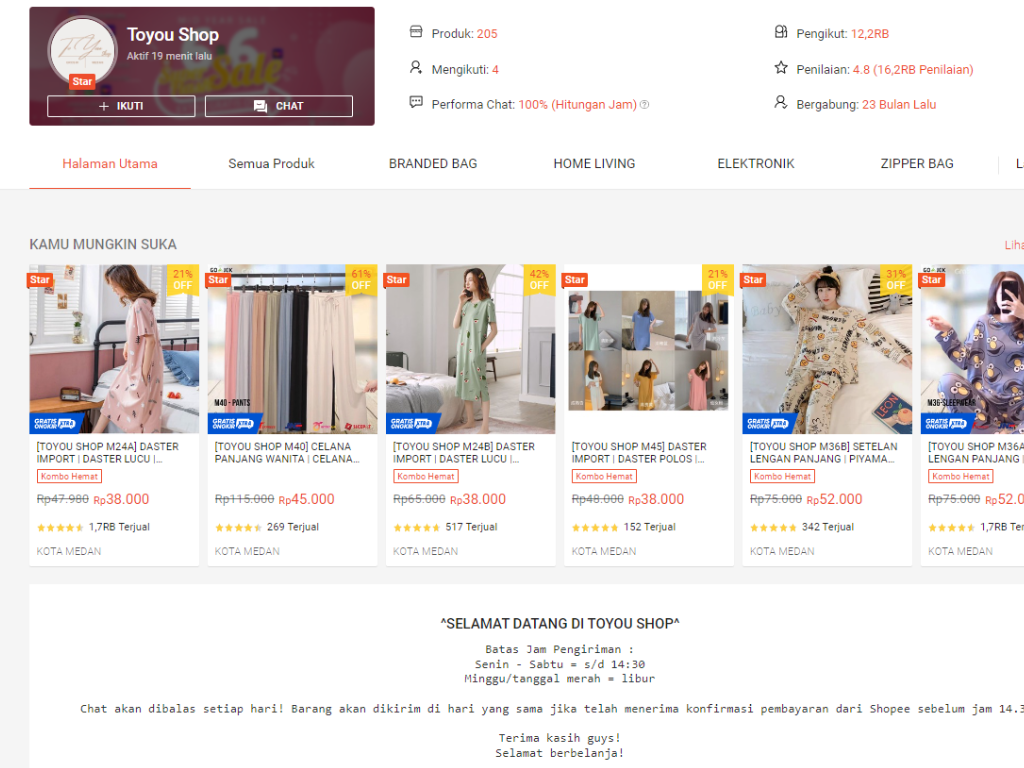The image size is (1024, 768).
Task: Click the star rating beside 269 Terjual
Action: 238,528
